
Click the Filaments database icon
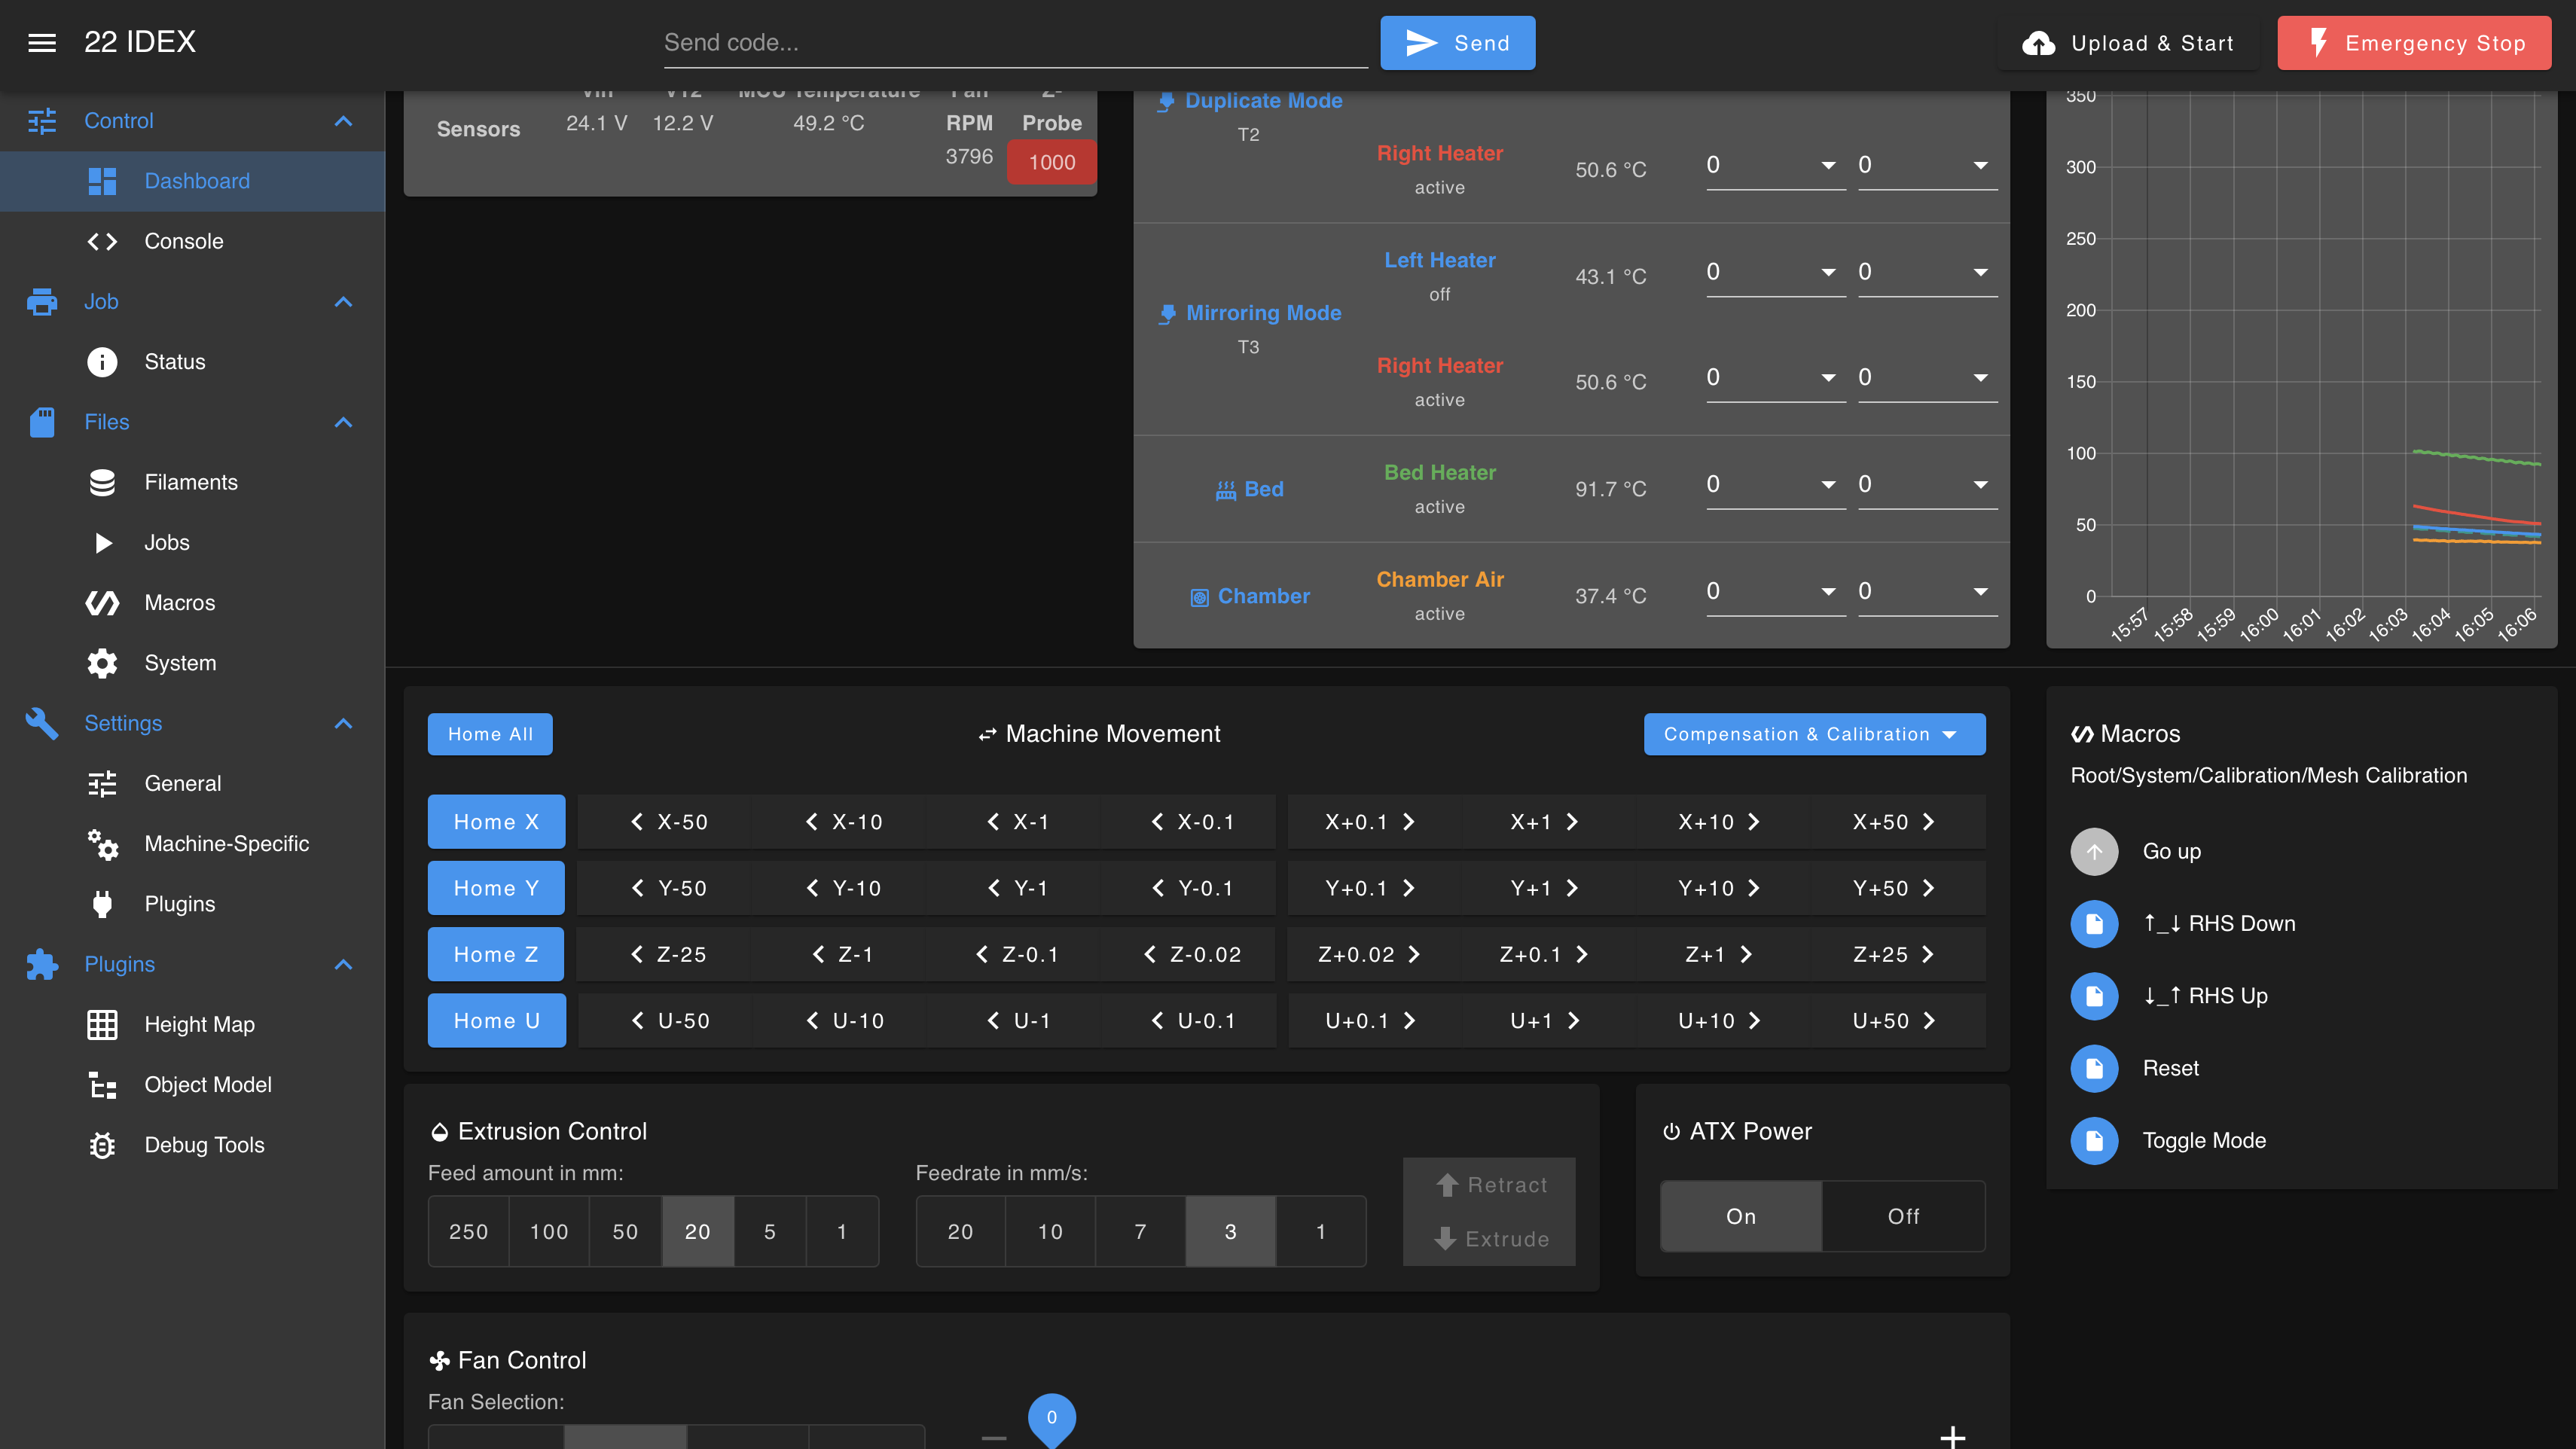click(102, 482)
